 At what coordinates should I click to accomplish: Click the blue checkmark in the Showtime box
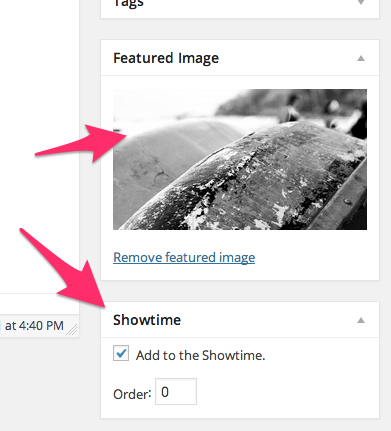pyautogui.click(x=122, y=352)
